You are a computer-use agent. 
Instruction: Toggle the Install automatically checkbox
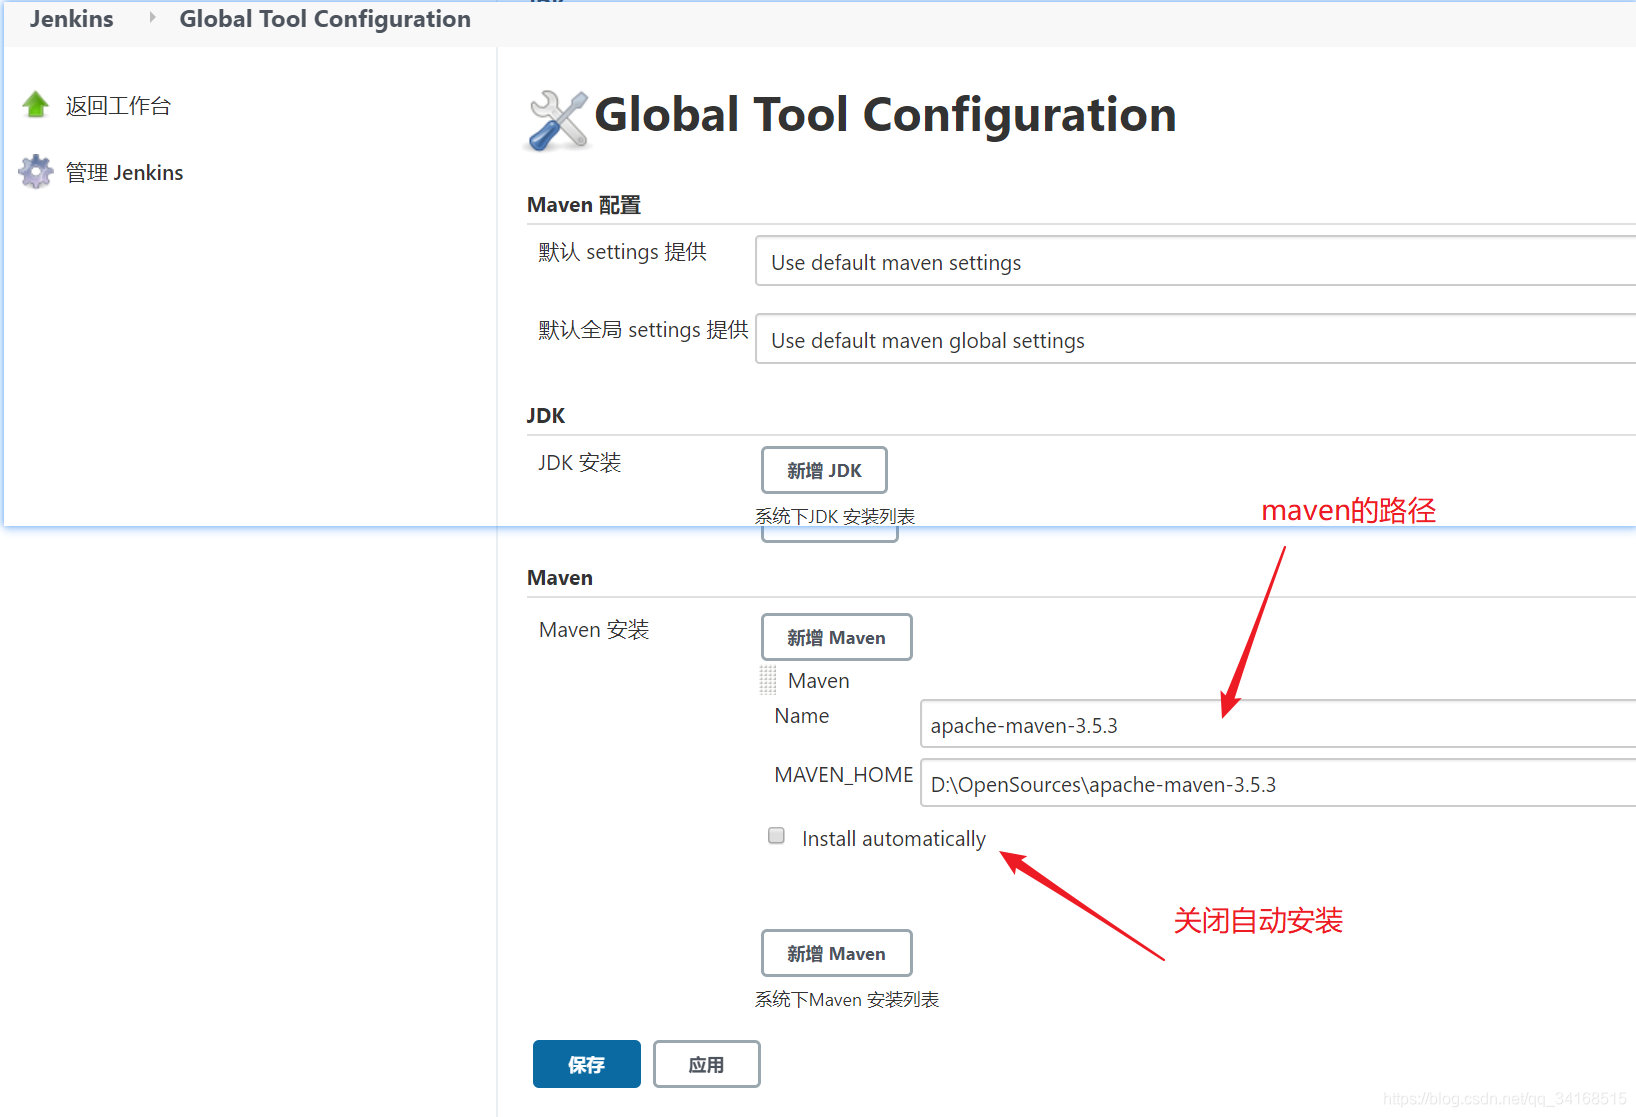point(776,836)
